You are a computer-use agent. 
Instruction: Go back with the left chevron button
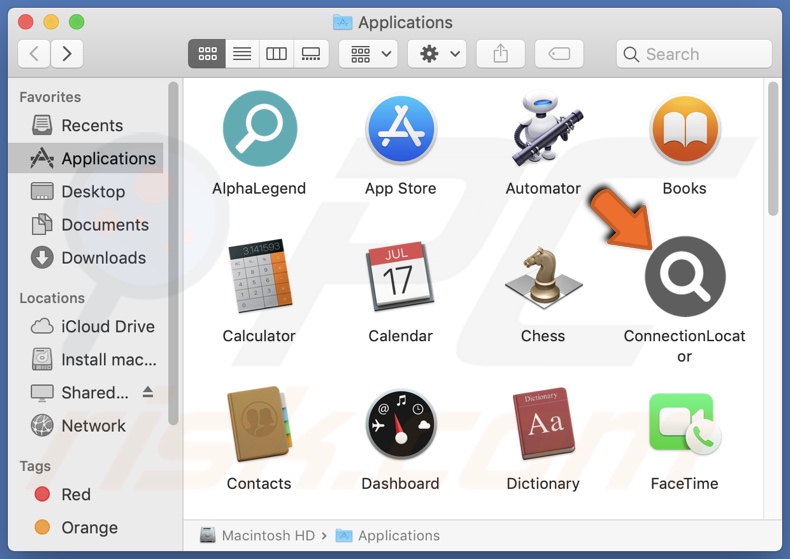coord(34,53)
